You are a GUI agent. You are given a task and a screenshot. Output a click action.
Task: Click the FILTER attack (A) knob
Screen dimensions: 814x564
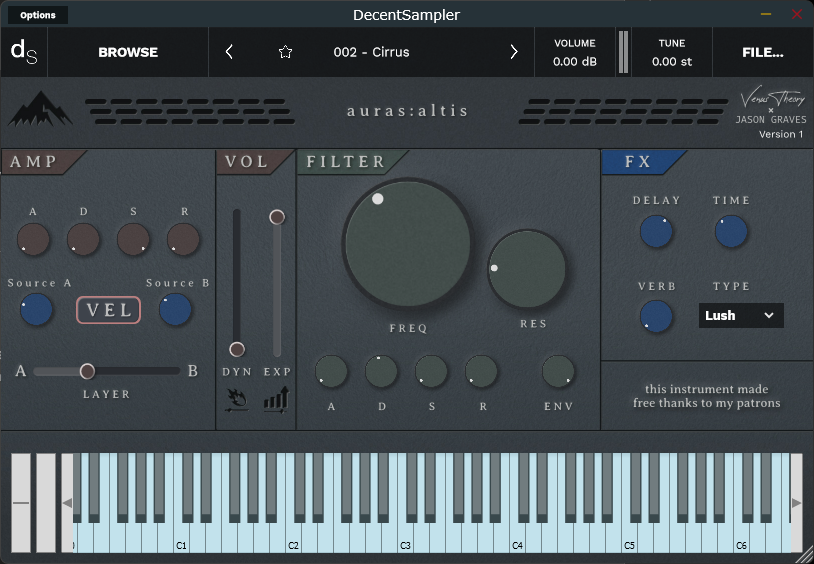[331, 371]
